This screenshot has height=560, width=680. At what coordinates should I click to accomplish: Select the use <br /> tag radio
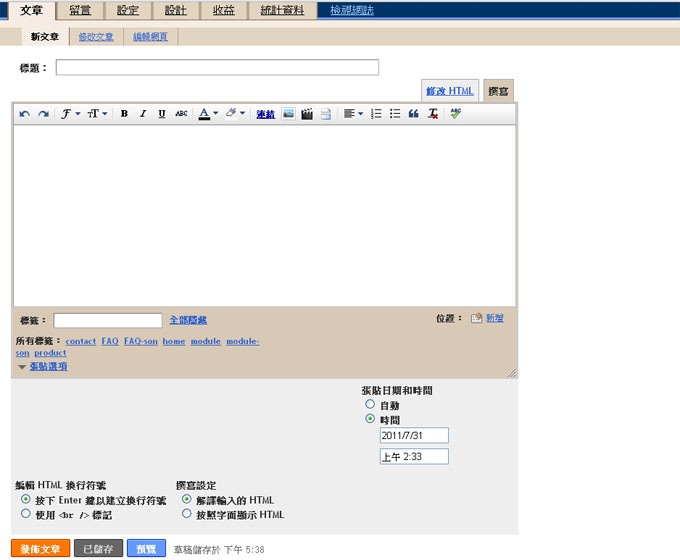[26, 514]
